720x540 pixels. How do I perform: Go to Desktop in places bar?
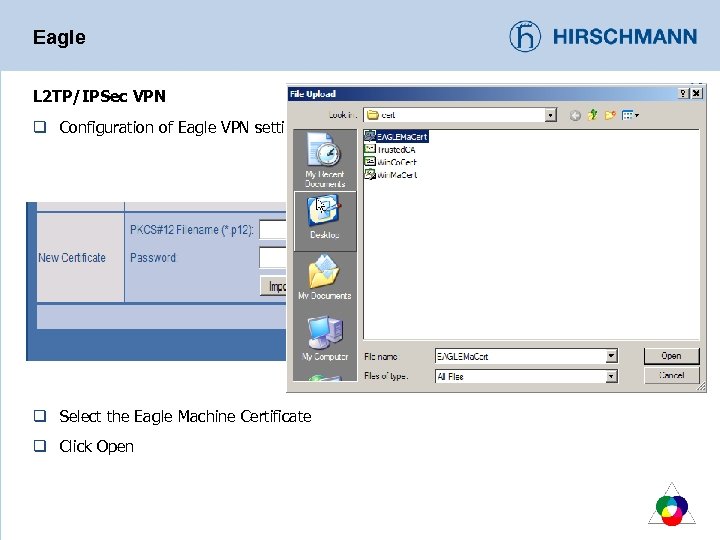click(x=325, y=221)
